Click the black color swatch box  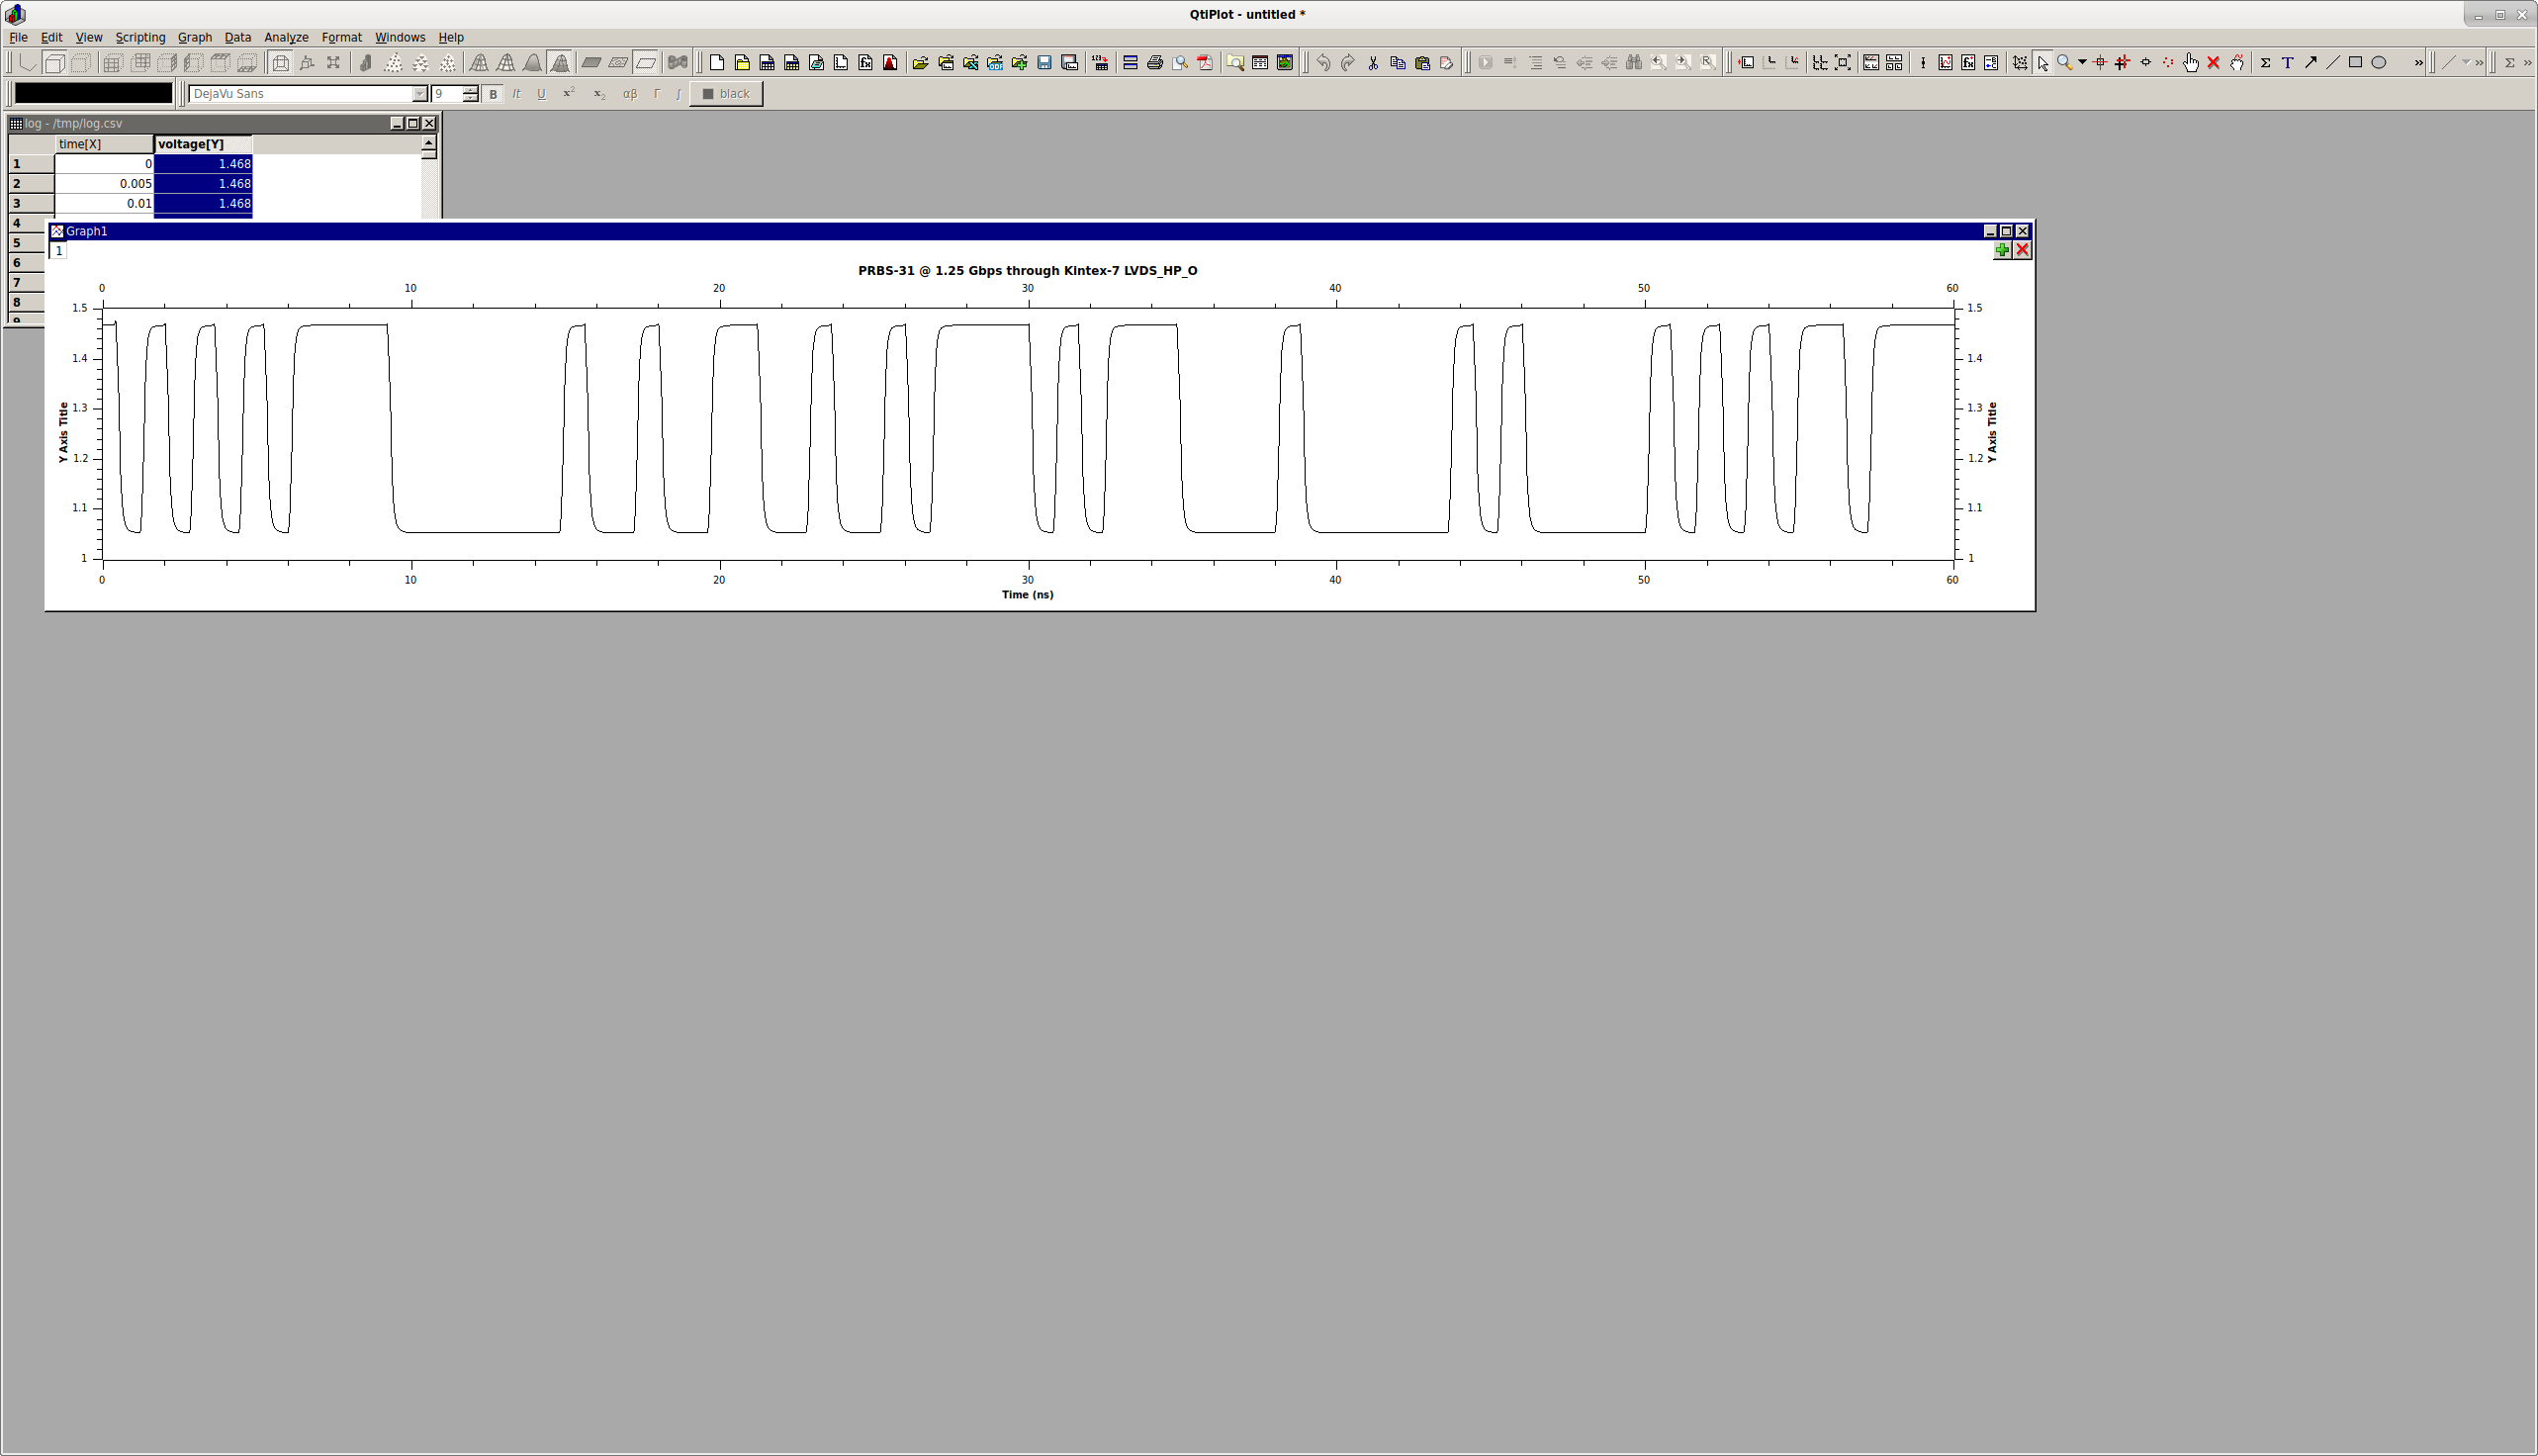pyautogui.click(x=93, y=93)
